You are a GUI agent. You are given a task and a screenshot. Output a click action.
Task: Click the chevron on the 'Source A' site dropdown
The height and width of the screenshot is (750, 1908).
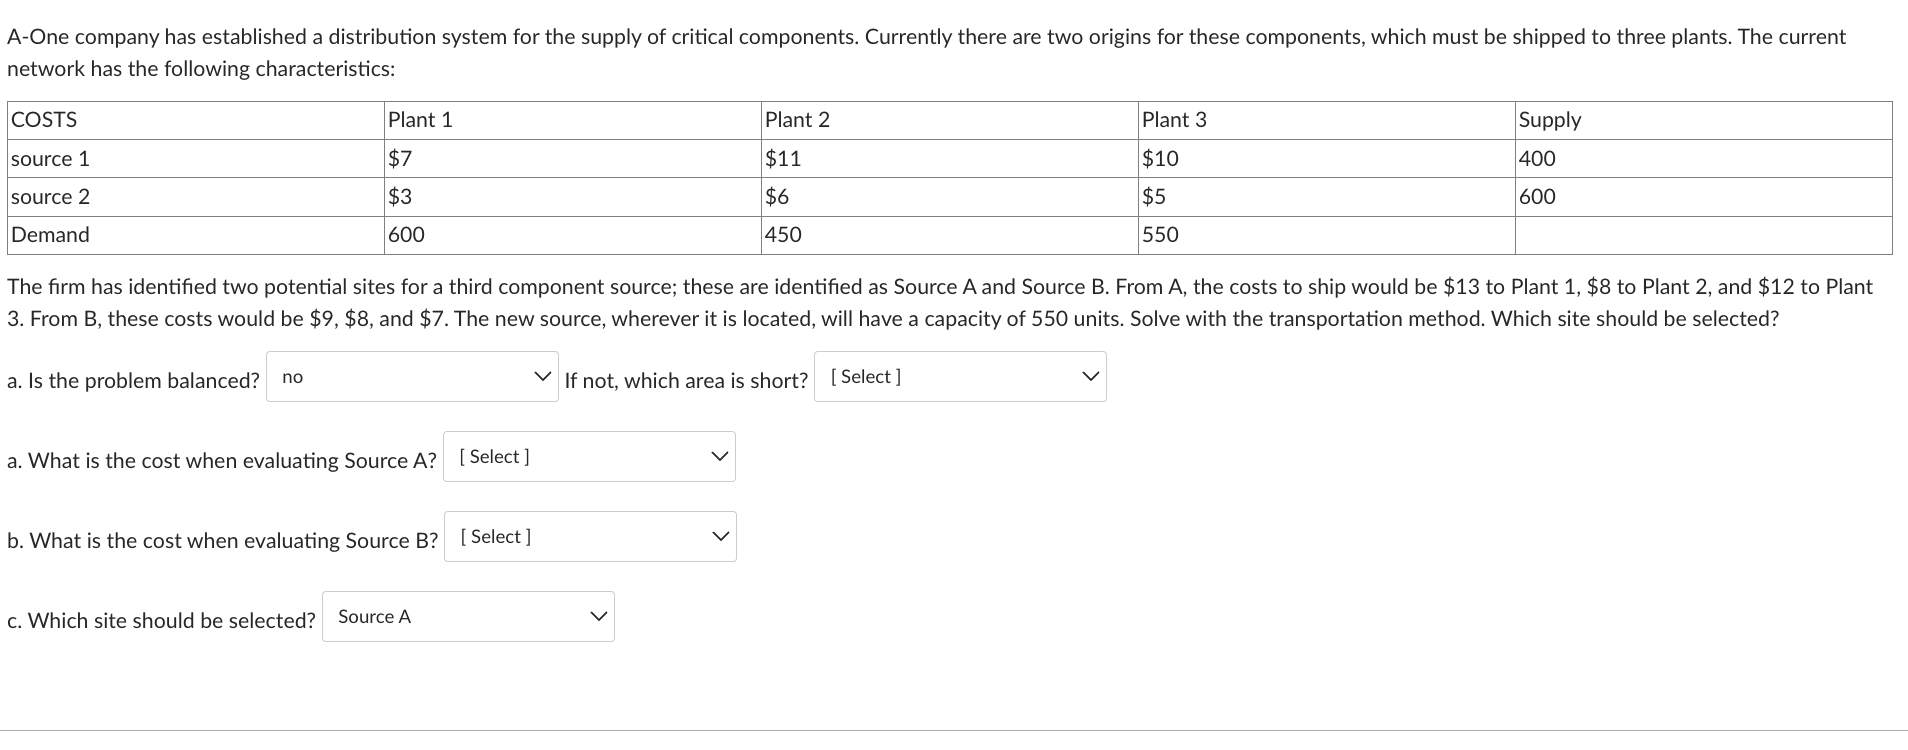coord(598,615)
